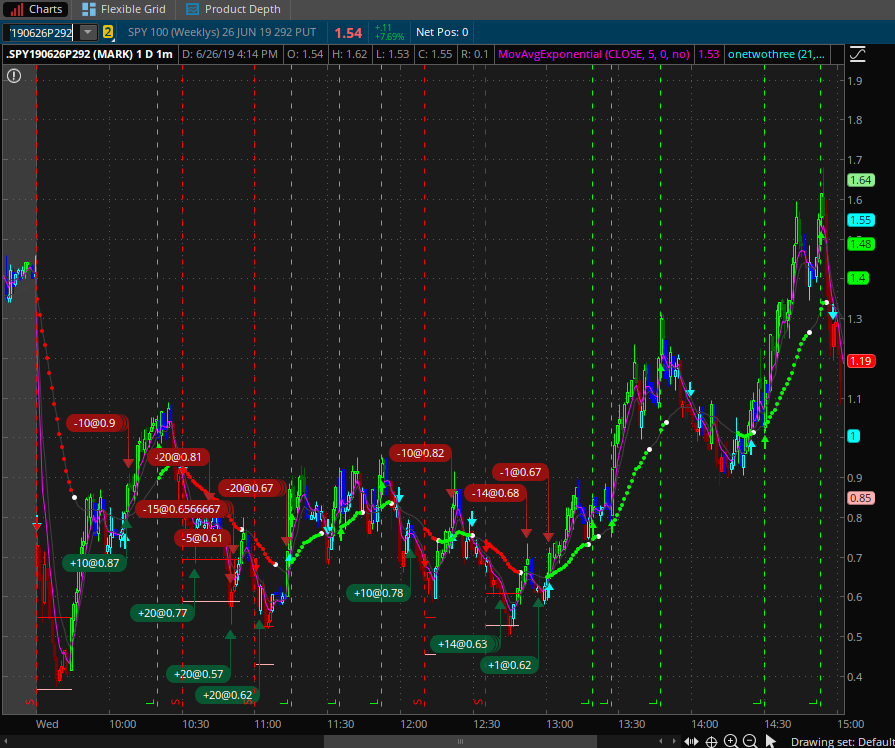Click the 1.64 price bubble on axis

[860, 180]
